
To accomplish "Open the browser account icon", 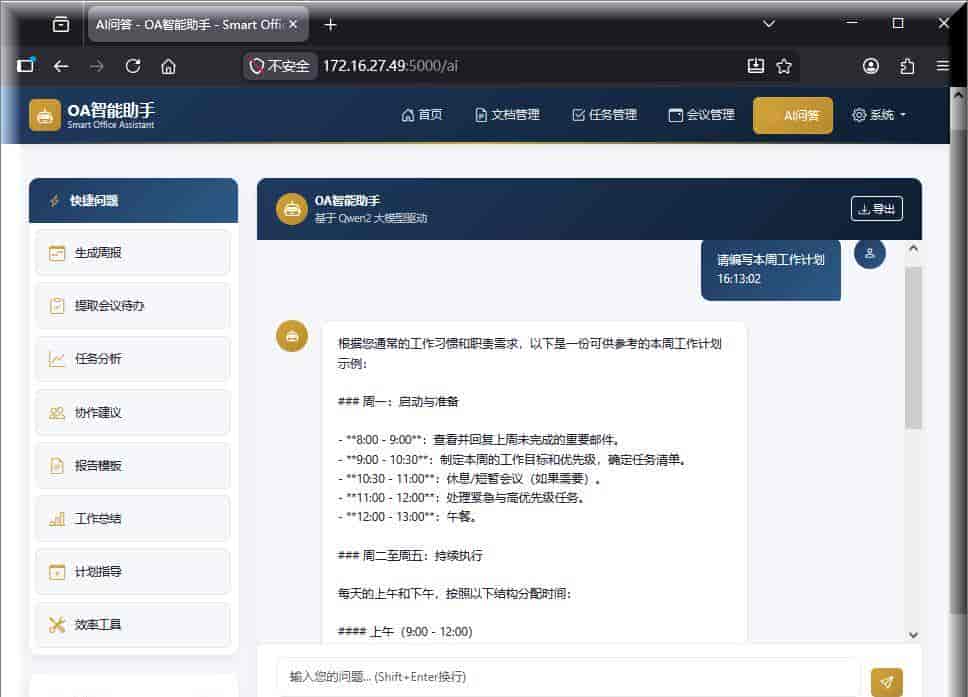I will [870, 66].
